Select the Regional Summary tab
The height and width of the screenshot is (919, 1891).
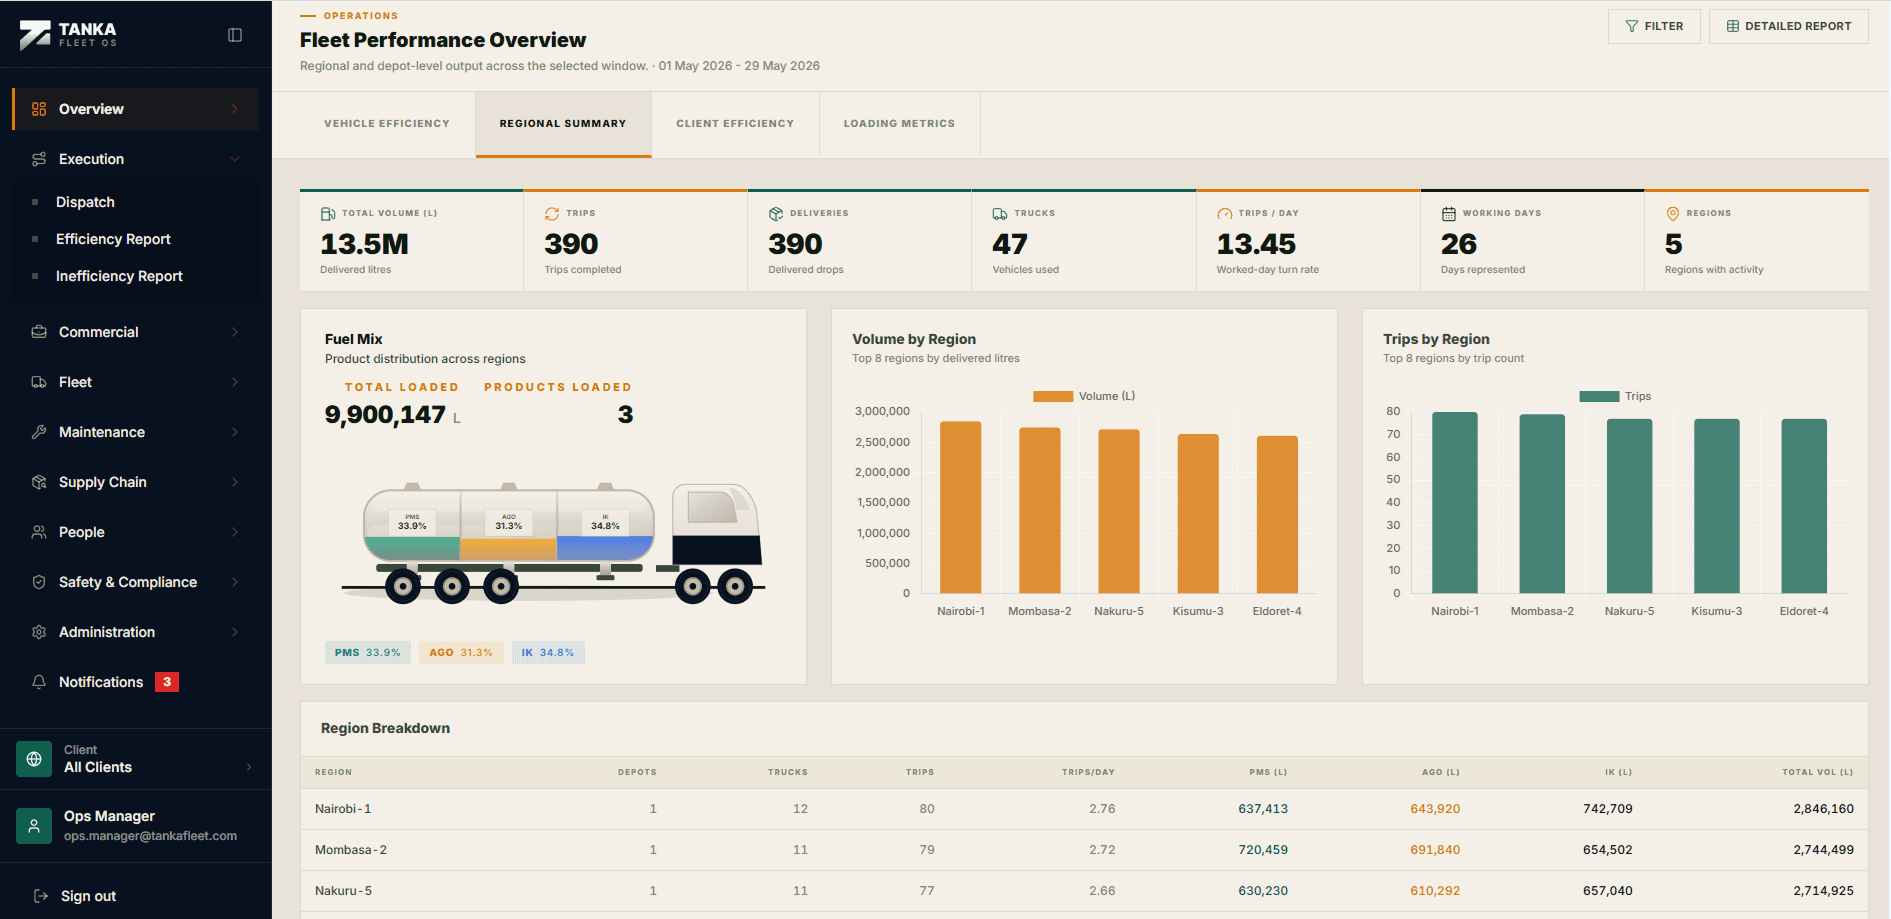563,124
